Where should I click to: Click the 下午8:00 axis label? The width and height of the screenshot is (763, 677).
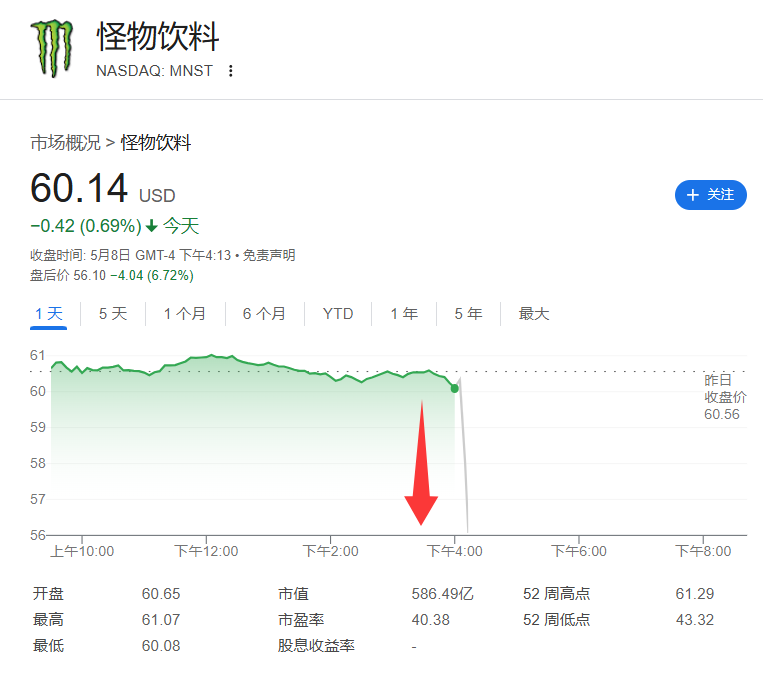click(x=703, y=551)
